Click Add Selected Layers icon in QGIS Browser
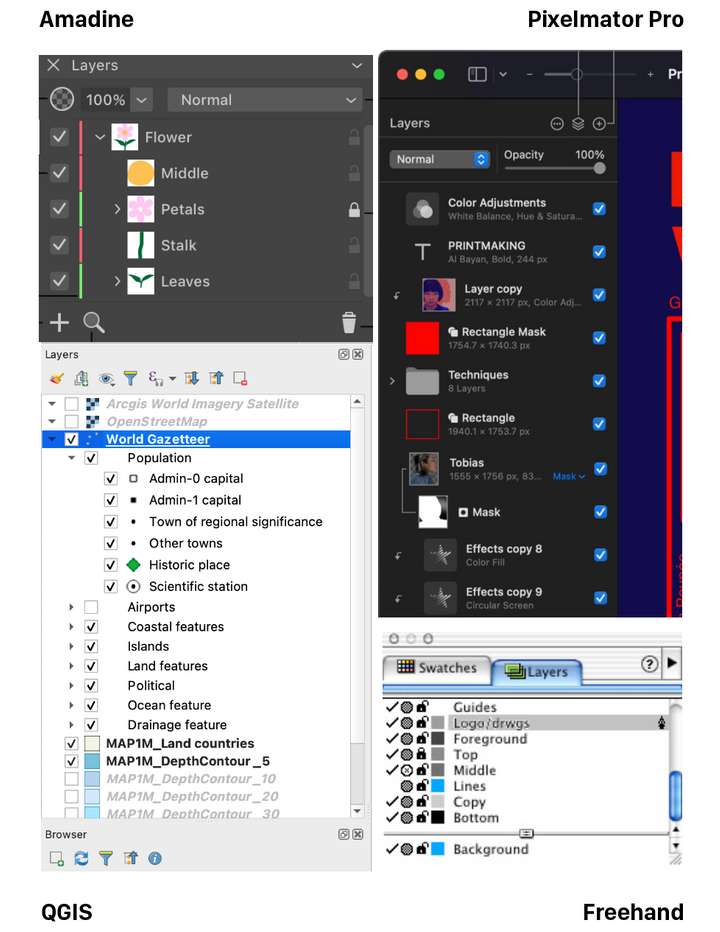 [56, 858]
